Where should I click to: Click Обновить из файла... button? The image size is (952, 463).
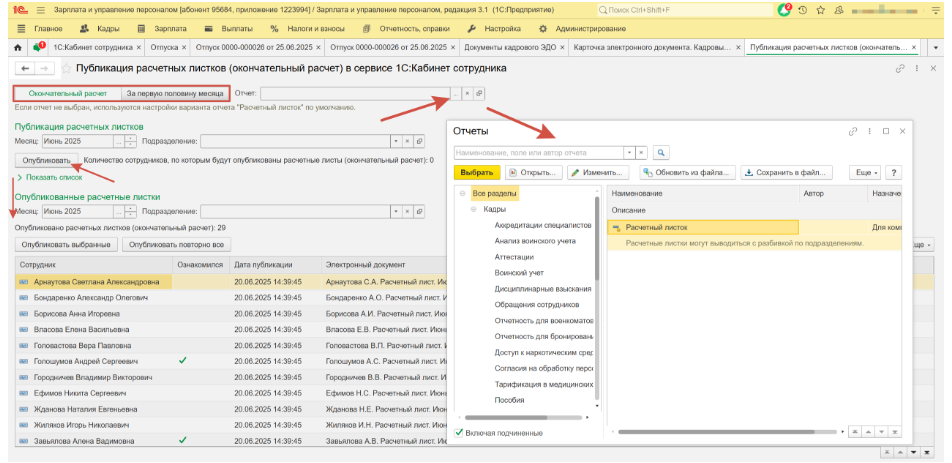coord(687,172)
